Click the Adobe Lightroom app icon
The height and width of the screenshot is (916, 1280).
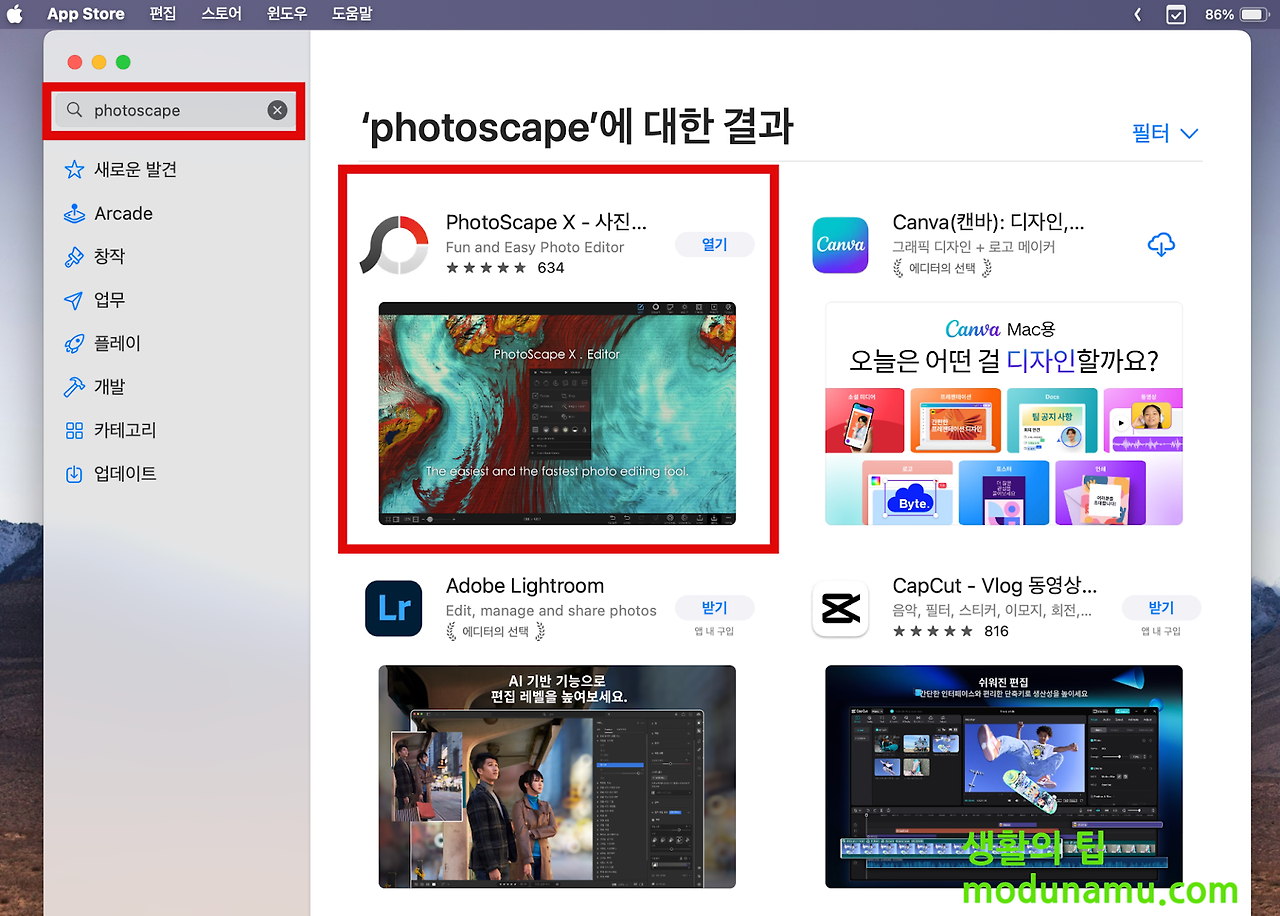pyautogui.click(x=394, y=608)
